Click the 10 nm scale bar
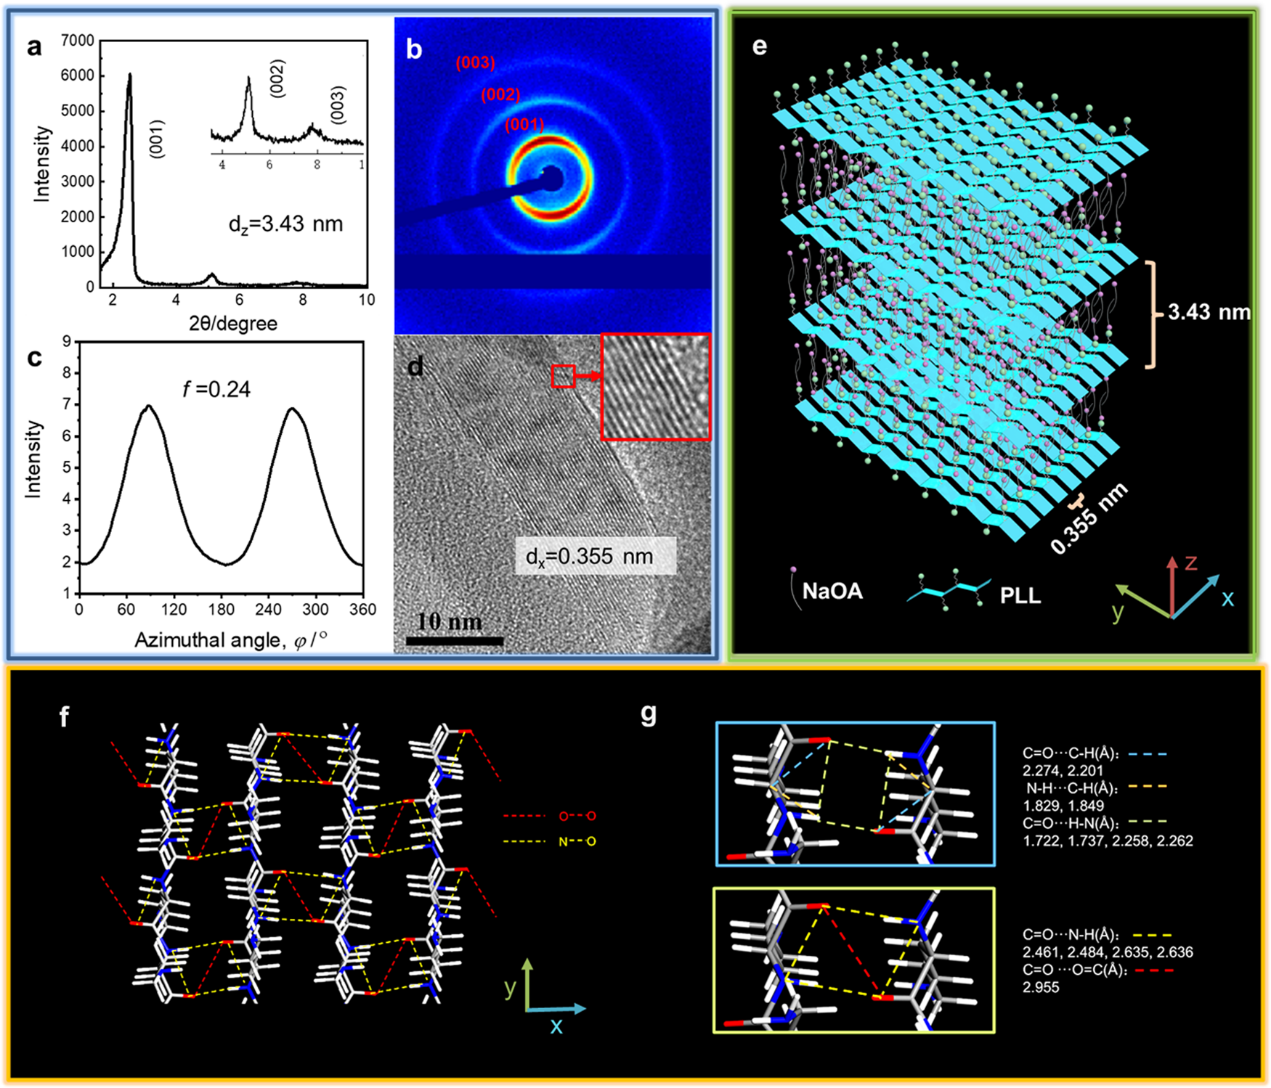This screenshot has width=1271, height=1088. point(453,640)
